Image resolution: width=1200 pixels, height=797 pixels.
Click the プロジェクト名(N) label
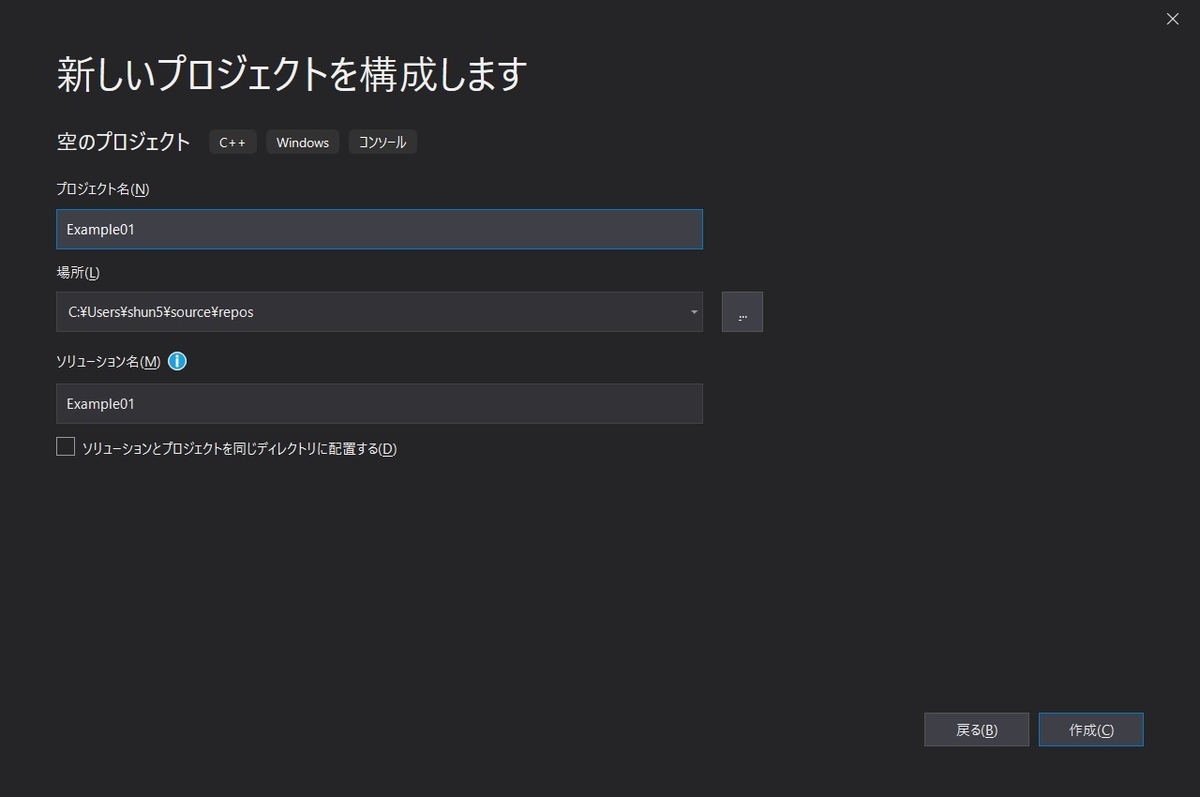tap(103, 189)
